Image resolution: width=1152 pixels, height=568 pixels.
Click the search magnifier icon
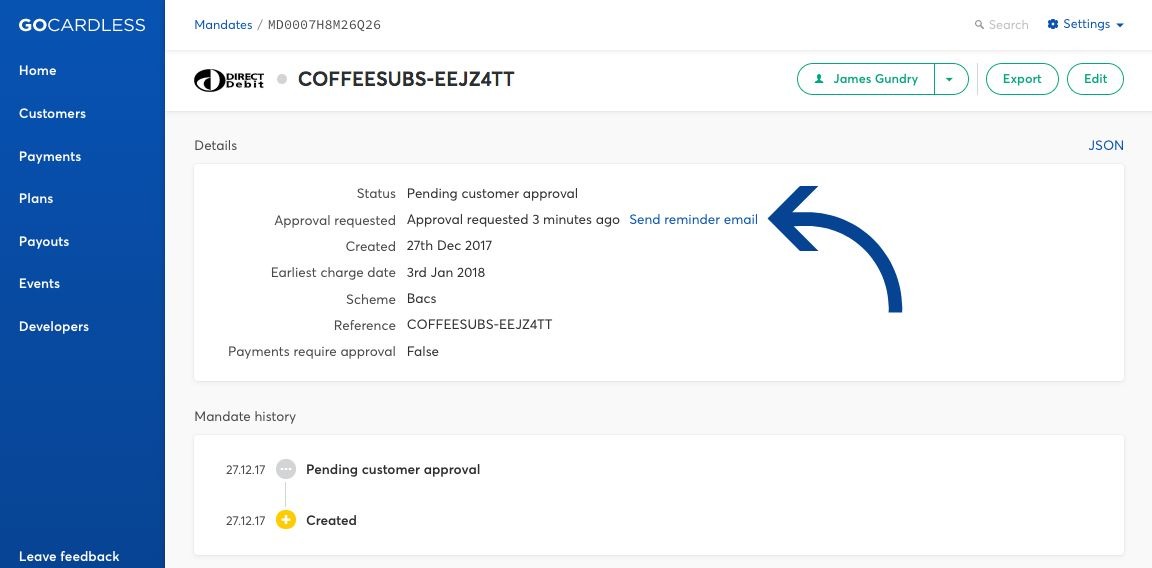(979, 25)
